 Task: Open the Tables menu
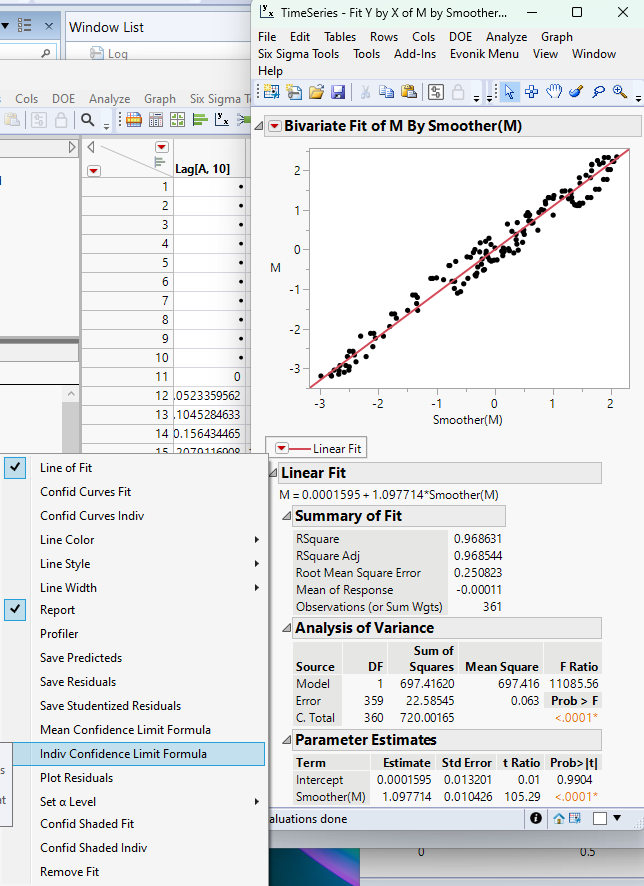pos(340,37)
